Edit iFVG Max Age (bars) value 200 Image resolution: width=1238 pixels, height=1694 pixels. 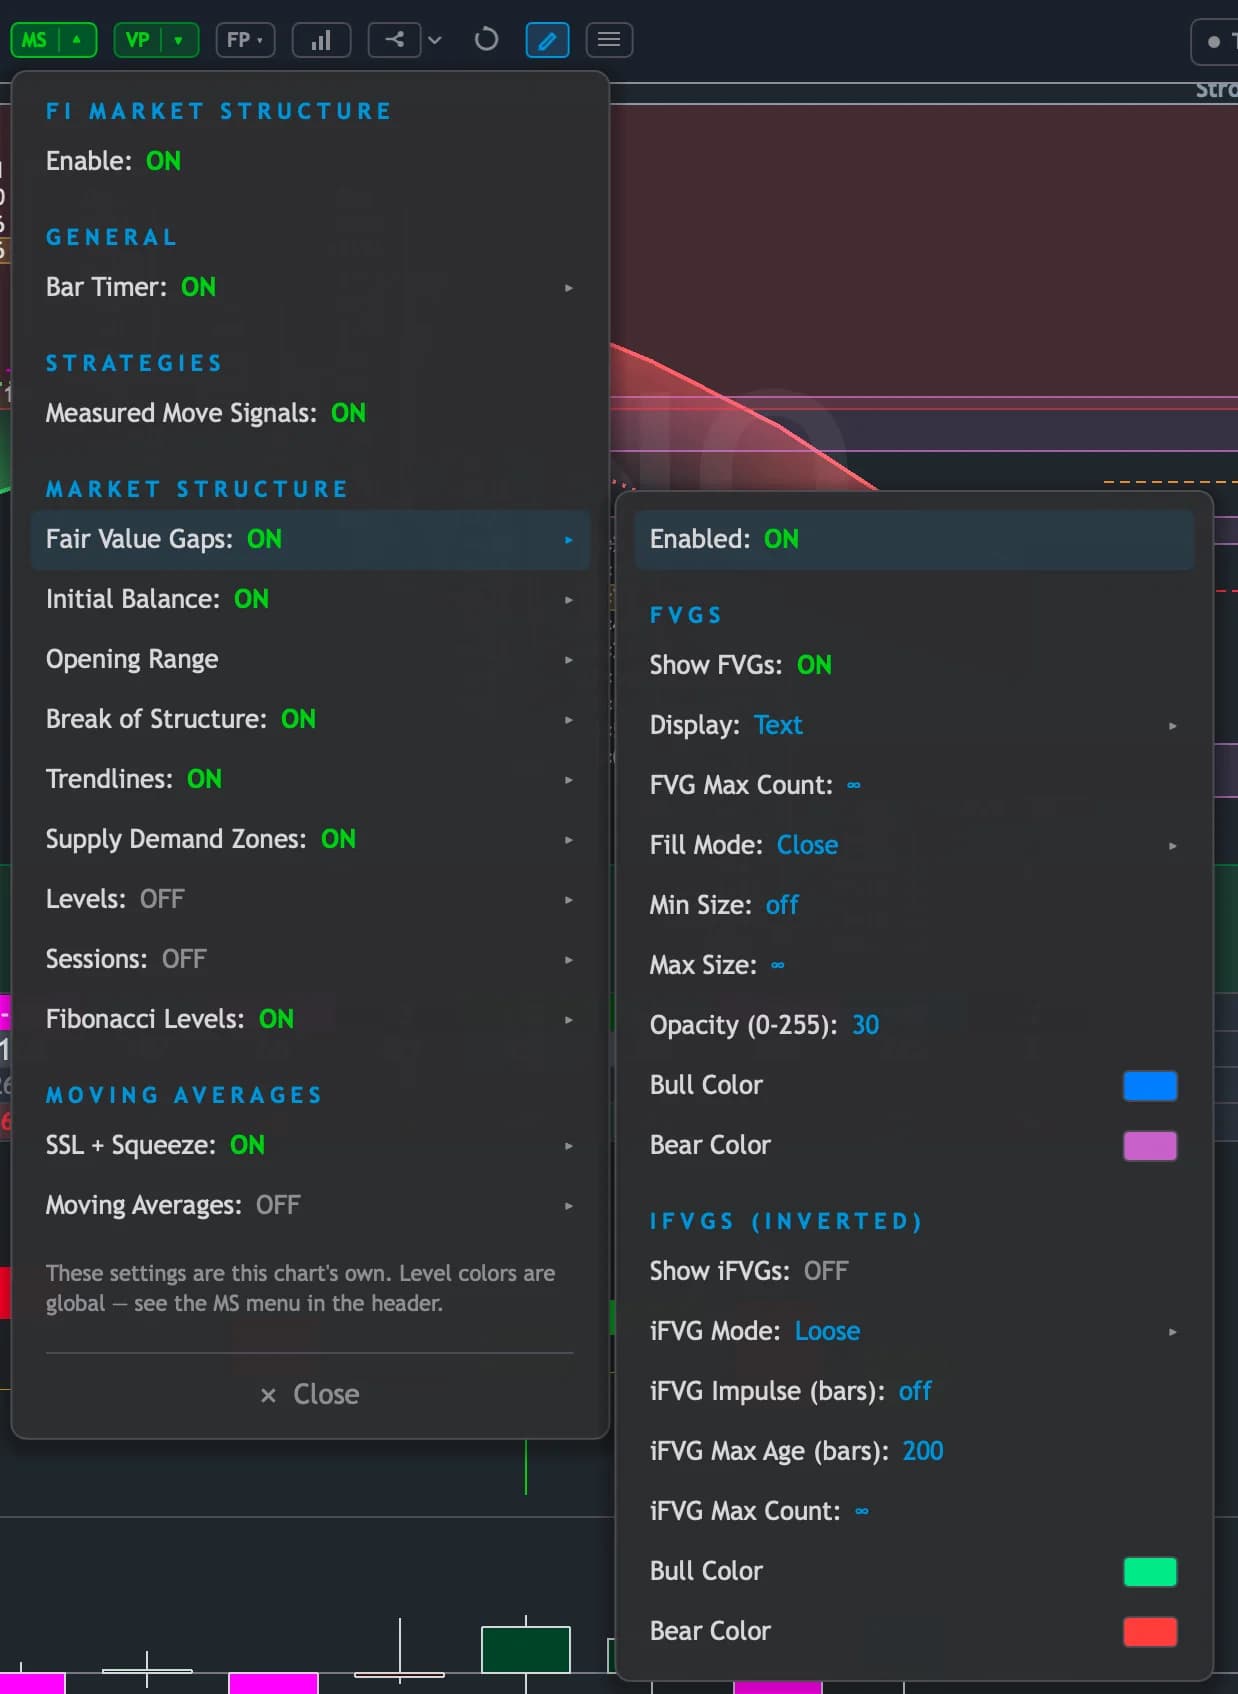pos(923,1451)
